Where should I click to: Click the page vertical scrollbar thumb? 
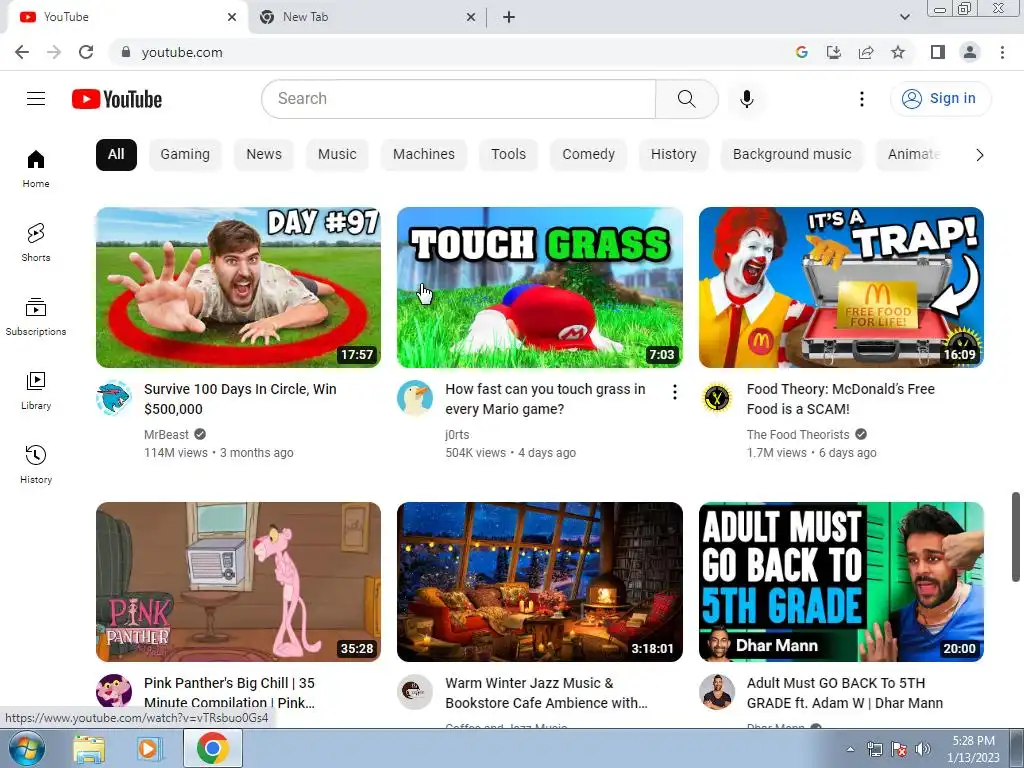(x=1016, y=537)
